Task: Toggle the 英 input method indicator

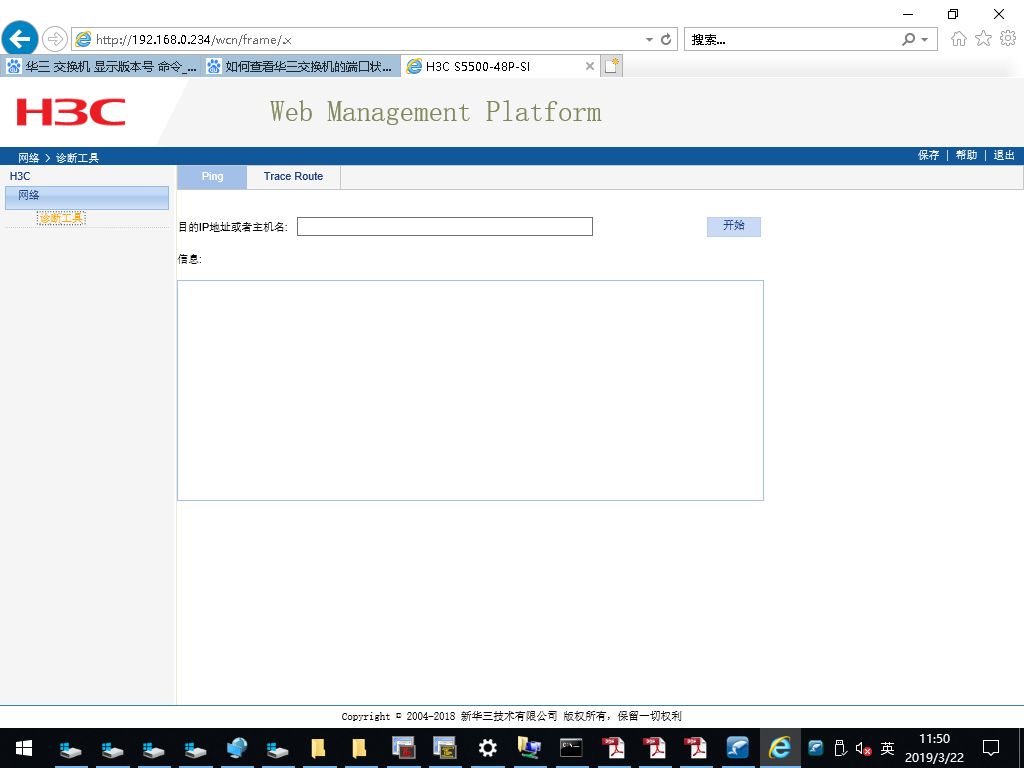Action: click(x=888, y=748)
